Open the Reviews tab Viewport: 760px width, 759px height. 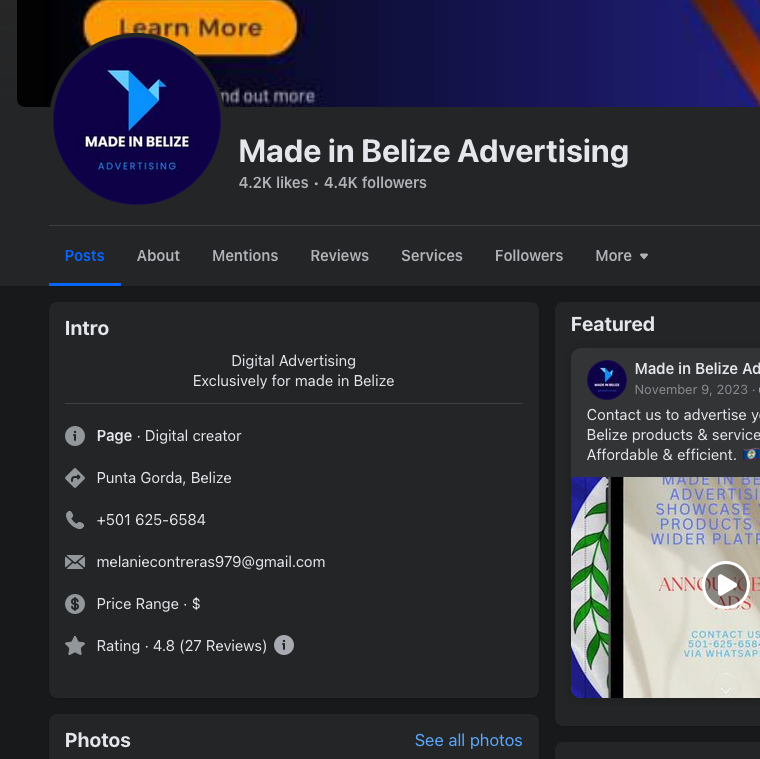[339, 255]
